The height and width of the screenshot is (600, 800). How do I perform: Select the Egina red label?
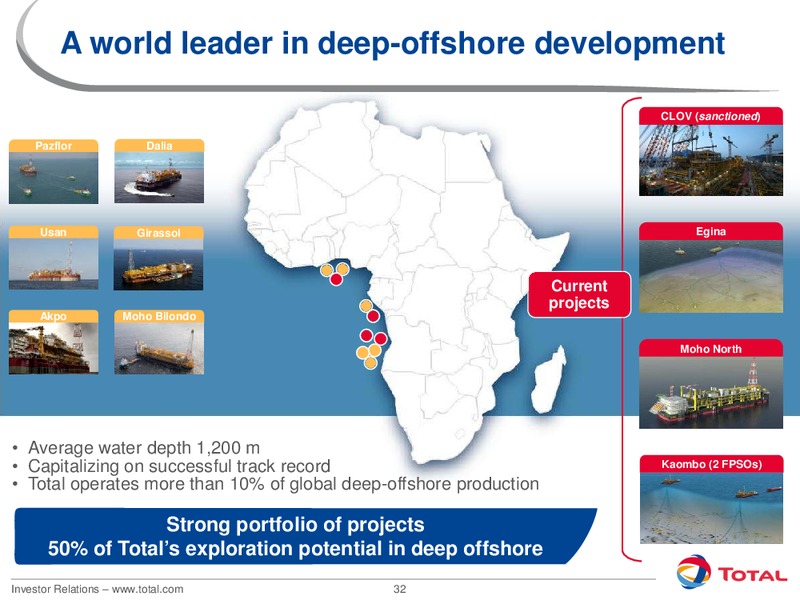point(711,231)
